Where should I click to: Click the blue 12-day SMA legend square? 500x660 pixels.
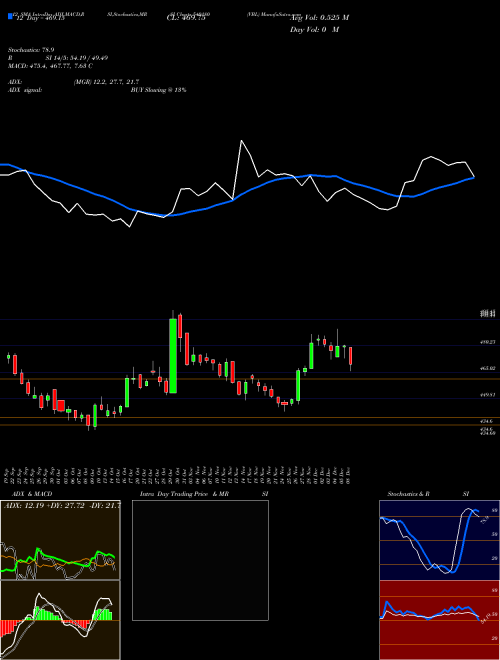[x=10, y=16]
